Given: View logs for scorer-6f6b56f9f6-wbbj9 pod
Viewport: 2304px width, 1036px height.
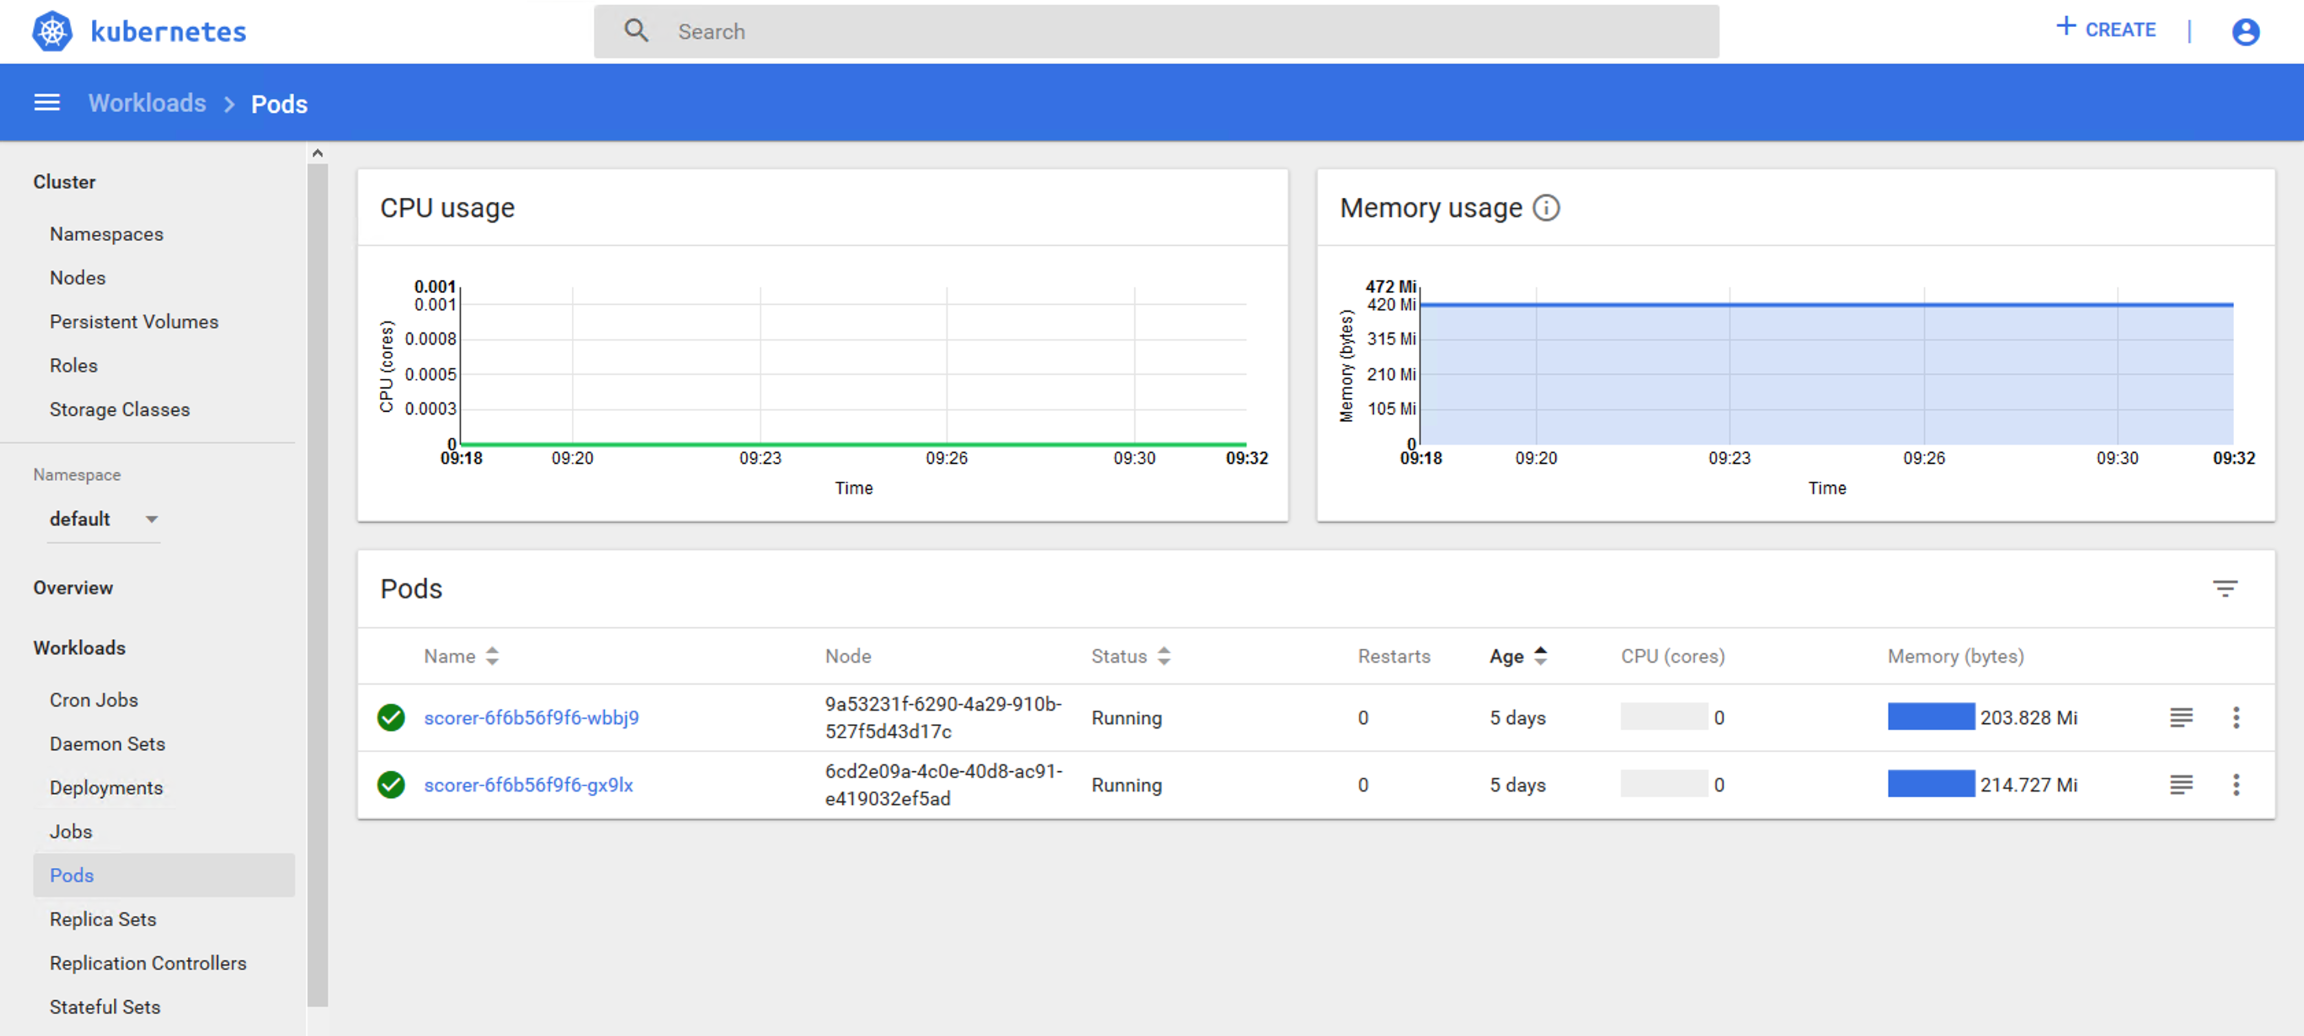Looking at the screenshot, I should pyautogui.click(x=2181, y=718).
